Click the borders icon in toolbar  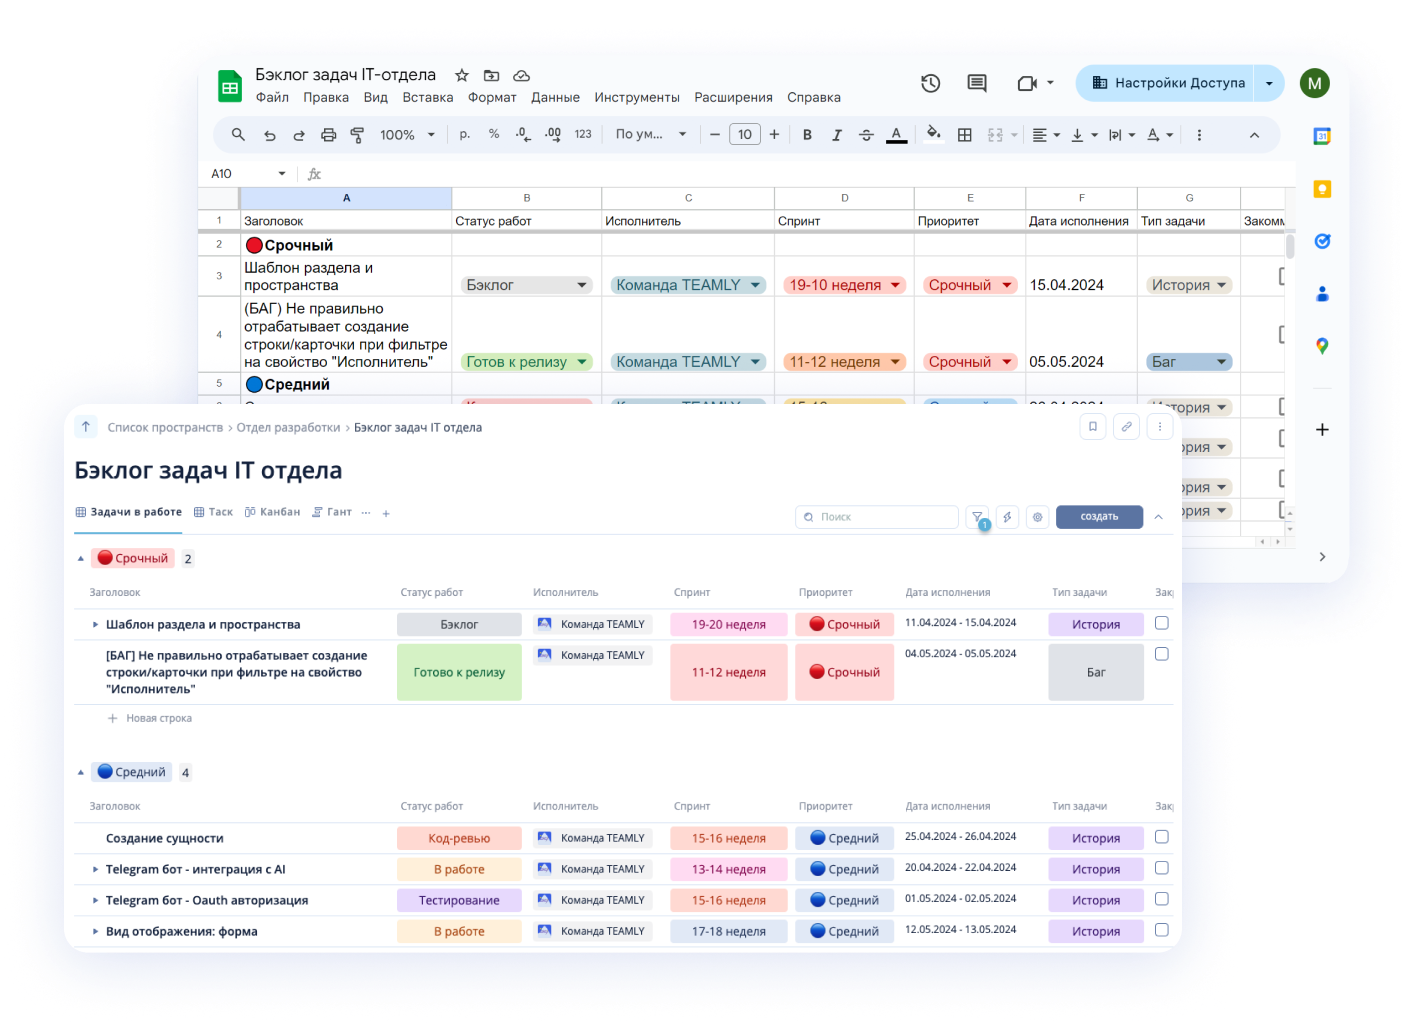[965, 135]
